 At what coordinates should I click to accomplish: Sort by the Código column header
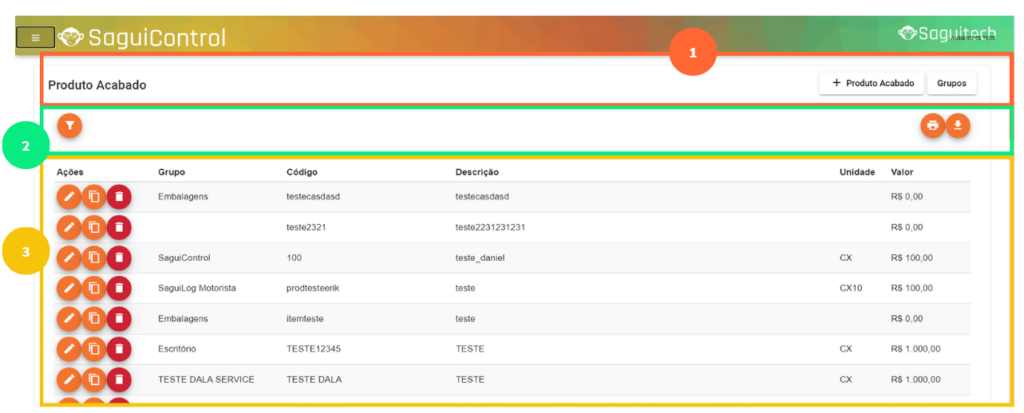(x=301, y=172)
